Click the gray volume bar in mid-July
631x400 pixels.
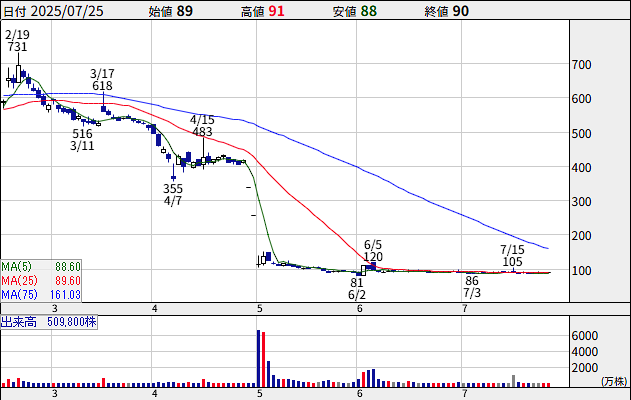(513, 381)
